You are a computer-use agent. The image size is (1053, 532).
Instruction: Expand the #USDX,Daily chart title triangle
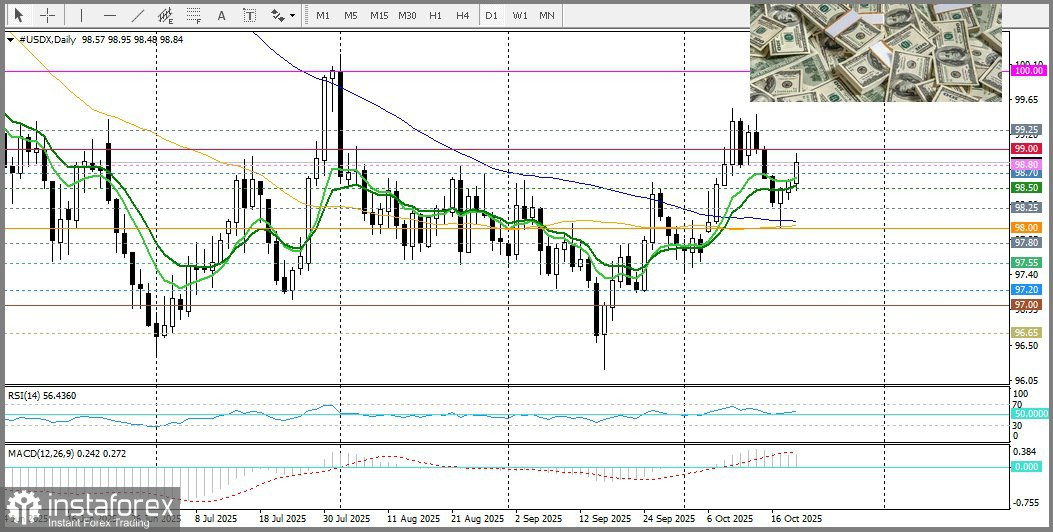[10, 40]
